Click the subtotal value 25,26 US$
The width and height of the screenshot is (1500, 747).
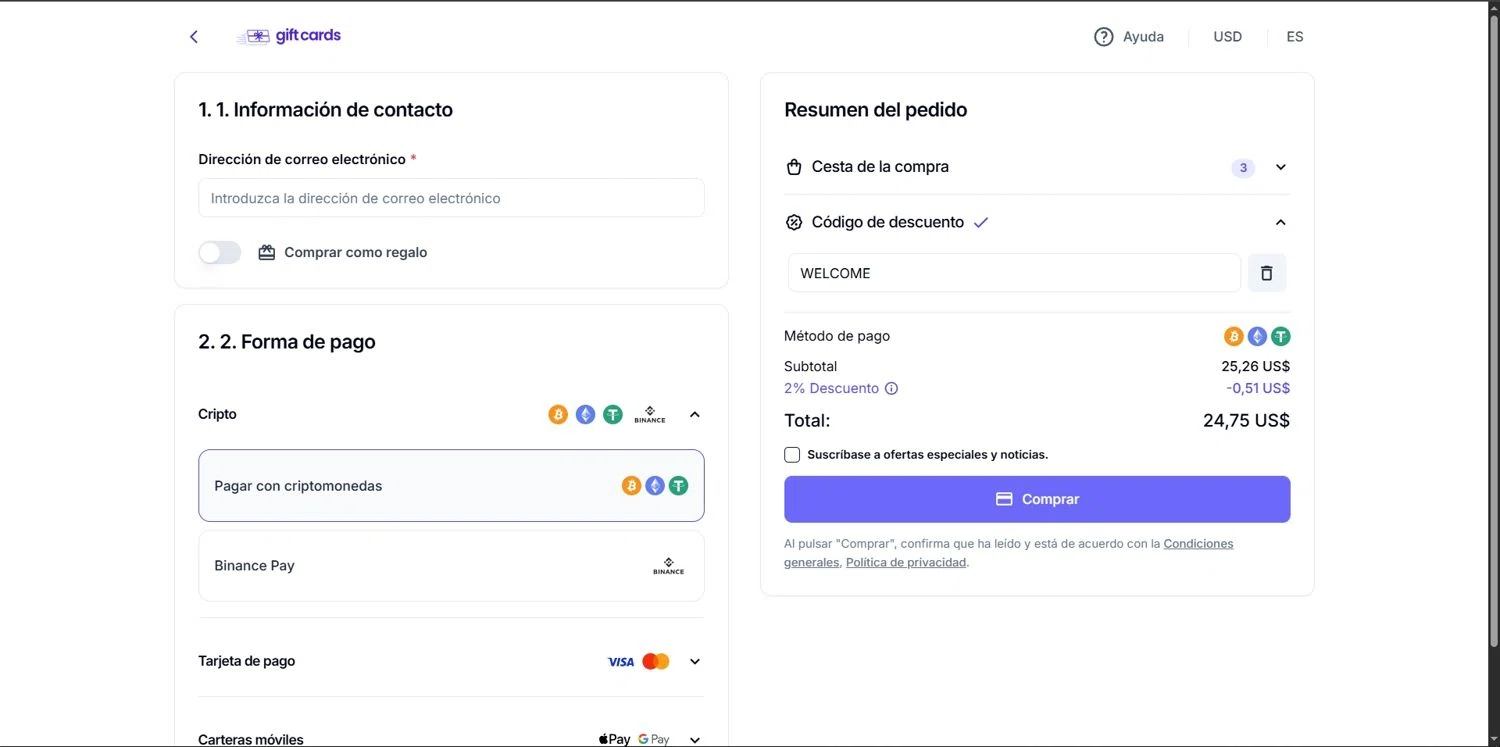[1256, 366]
